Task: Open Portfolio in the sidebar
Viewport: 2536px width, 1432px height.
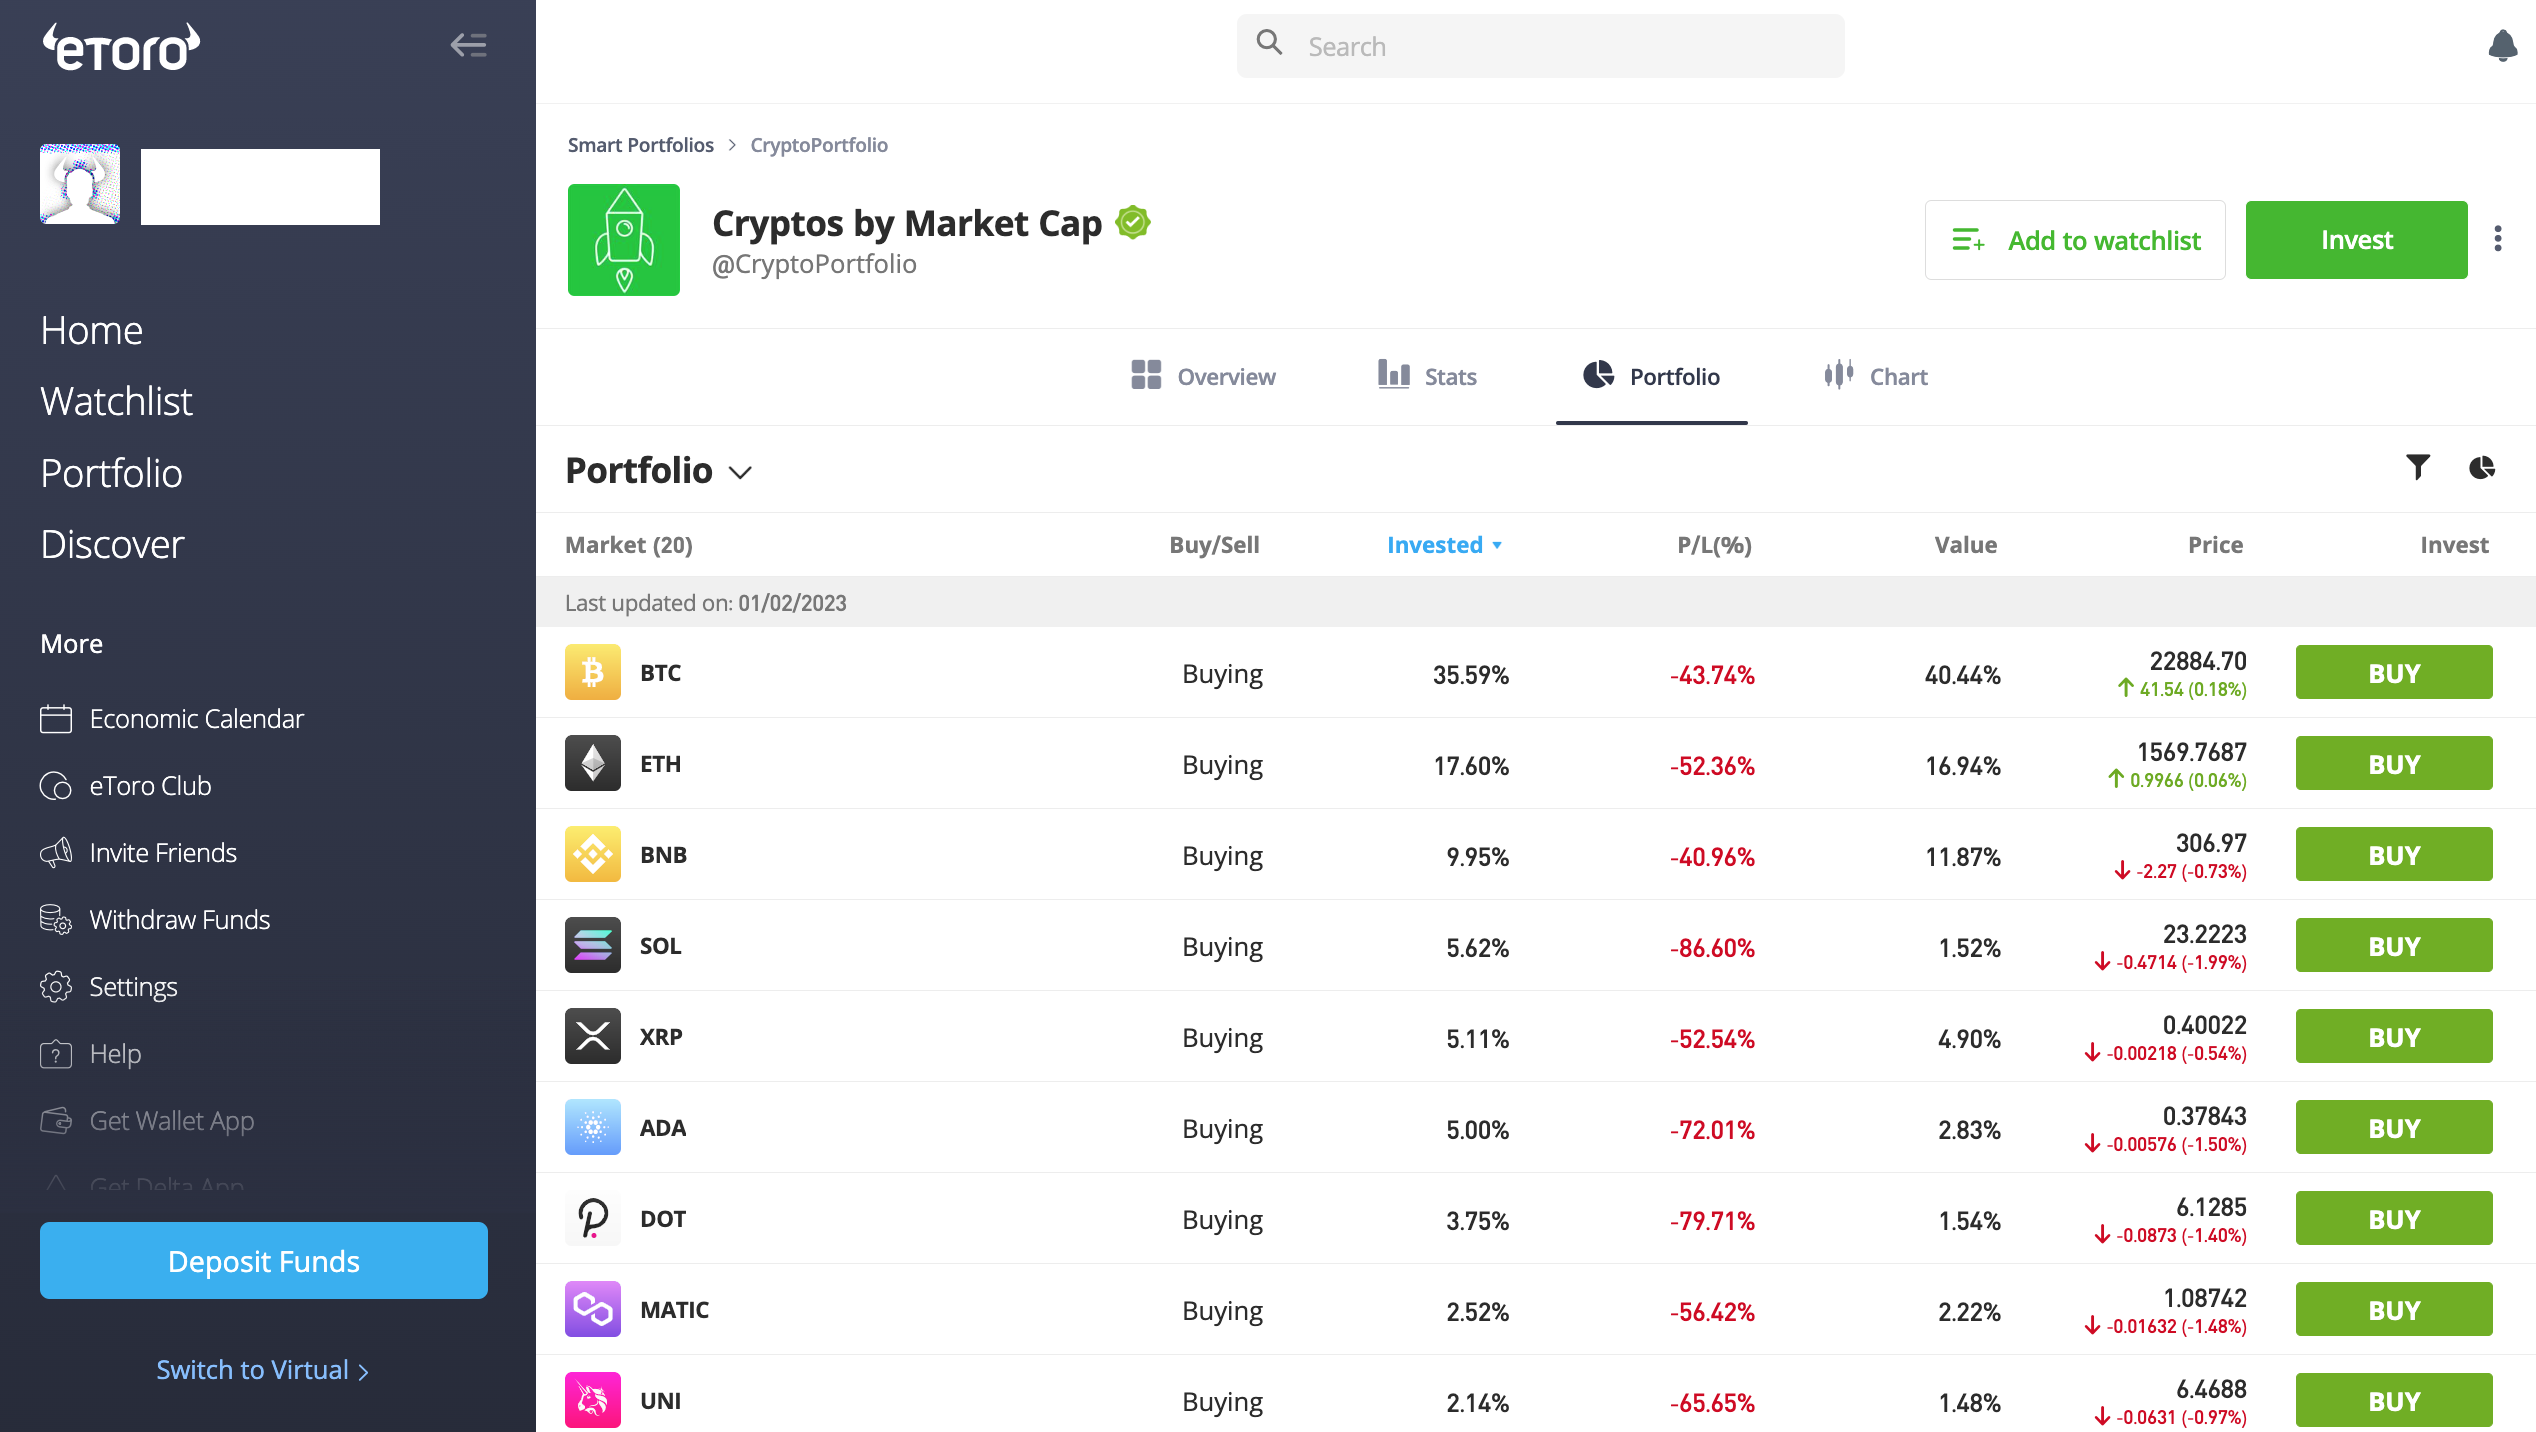Action: pyautogui.click(x=112, y=473)
